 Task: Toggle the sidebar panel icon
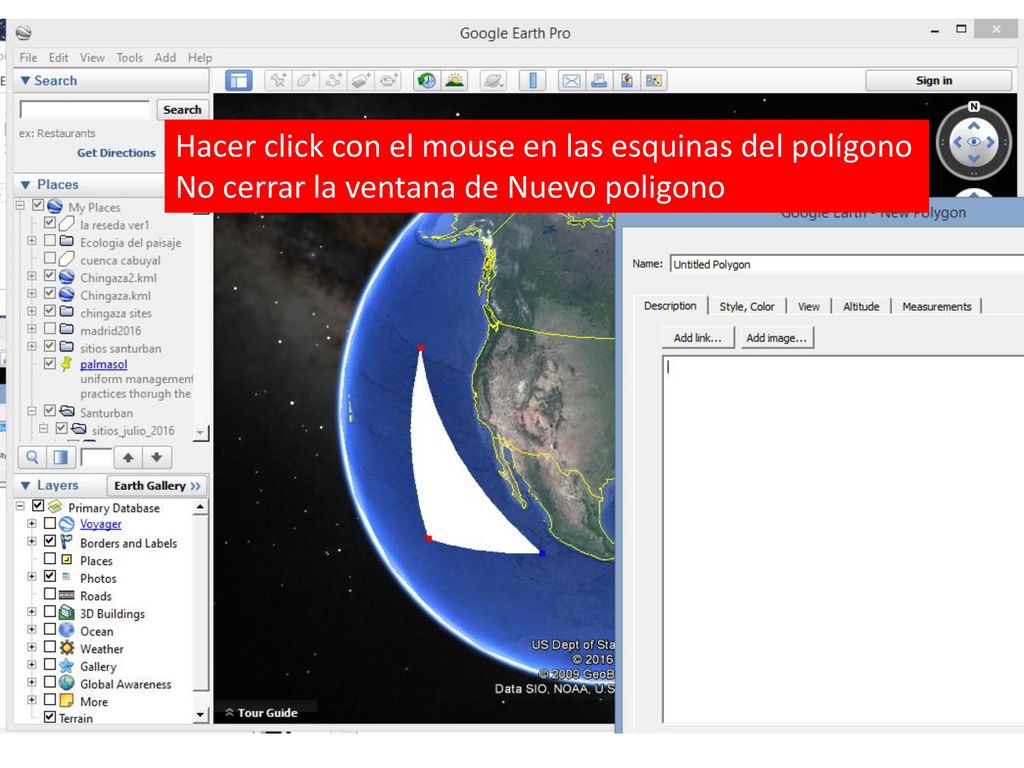239,80
